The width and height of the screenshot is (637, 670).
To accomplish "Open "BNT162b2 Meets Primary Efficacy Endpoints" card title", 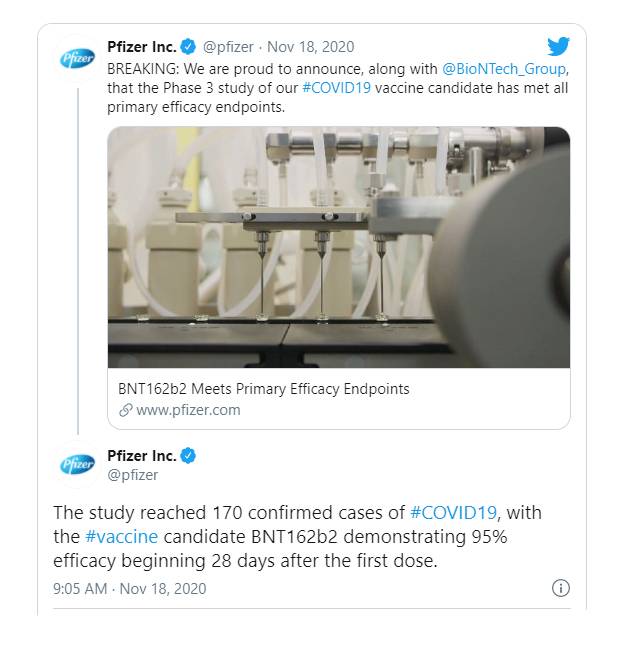I will (263, 388).
